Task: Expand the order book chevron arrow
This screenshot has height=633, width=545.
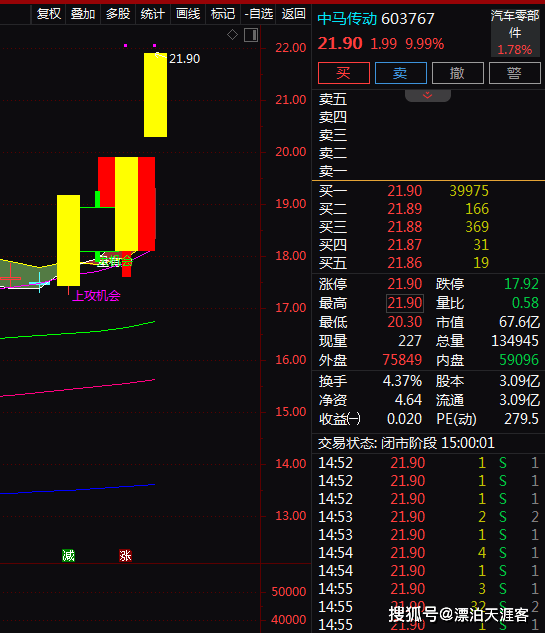Action: click(x=428, y=95)
